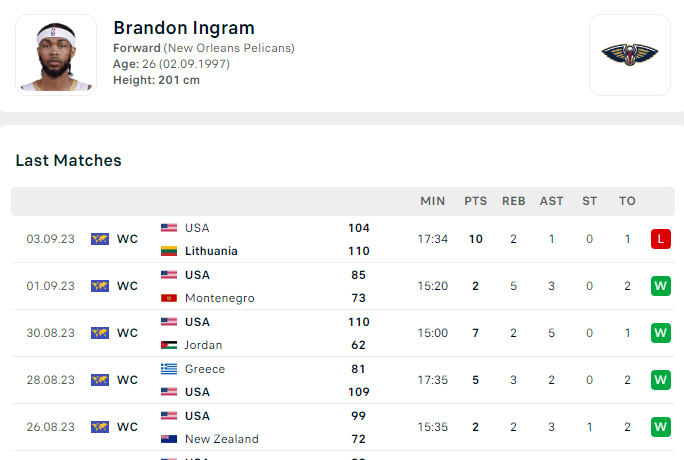The height and width of the screenshot is (460, 684).
Task: Click the WC icon for 03.09.23 match
Action: [100, 239]
